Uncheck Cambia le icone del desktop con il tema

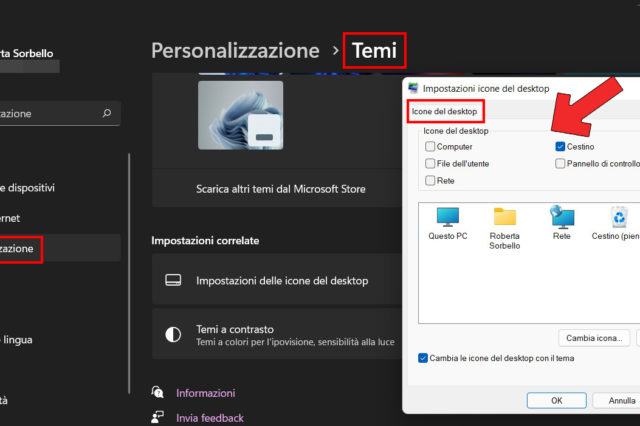click(423, 358)
